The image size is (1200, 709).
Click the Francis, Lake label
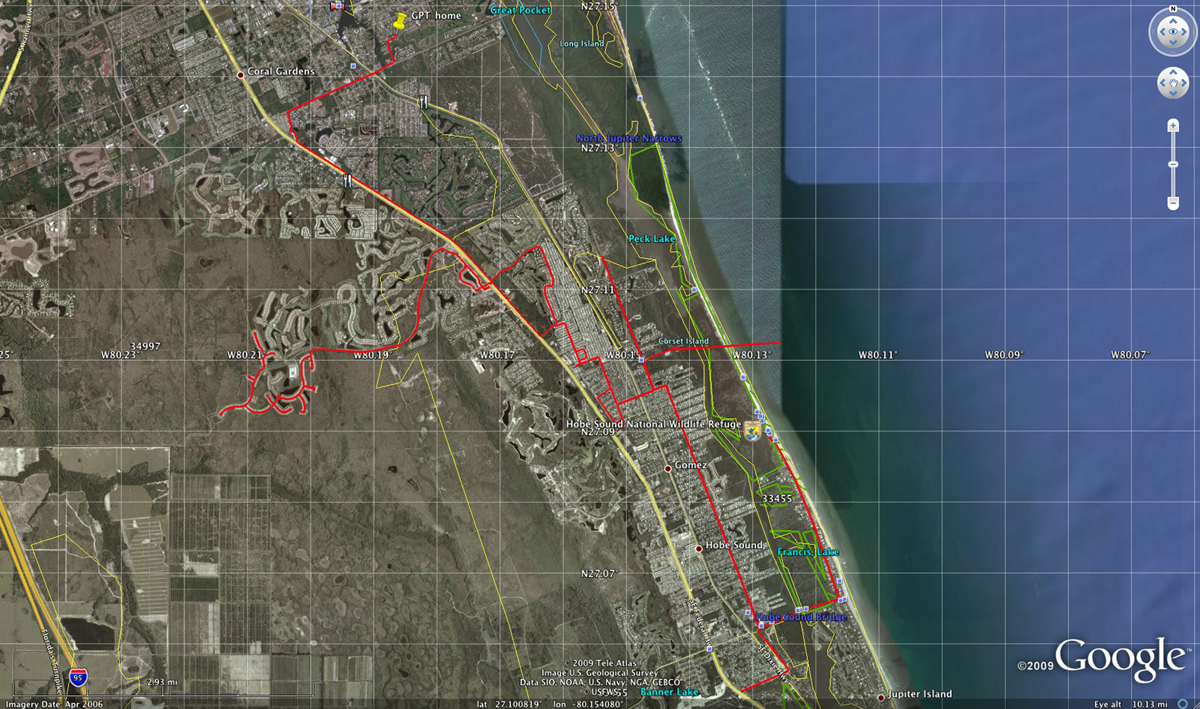(809, 552)
